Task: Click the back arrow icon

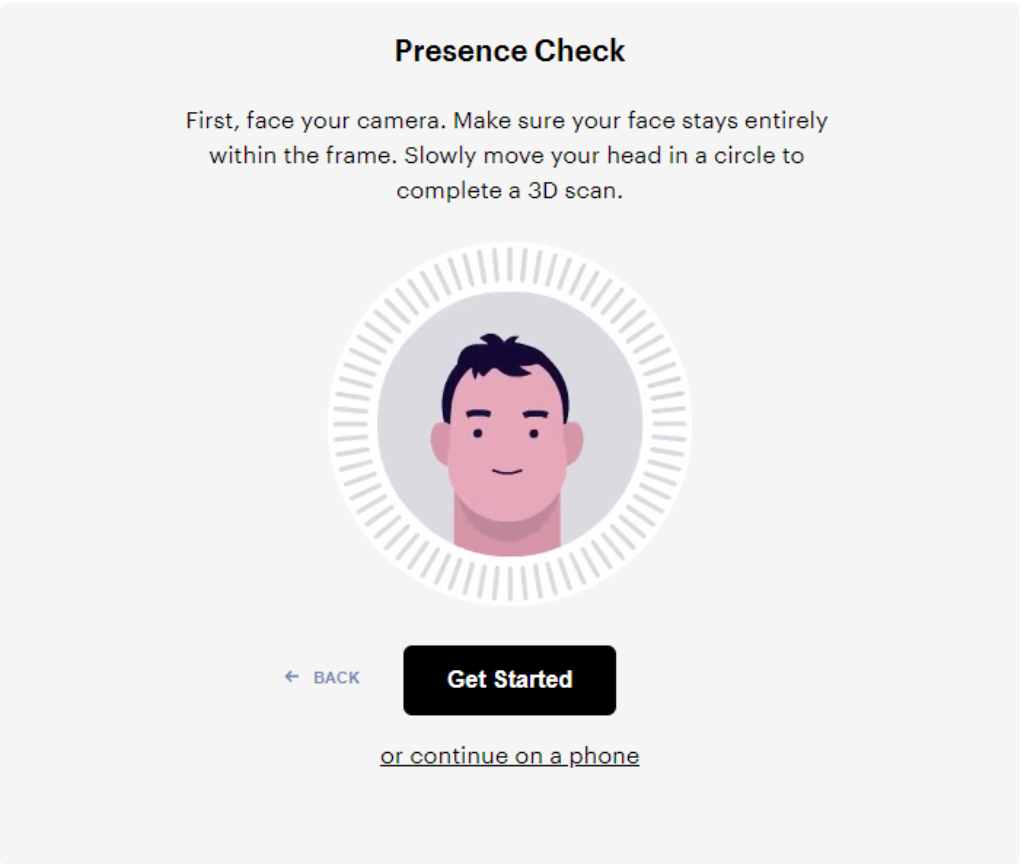Action: coord(292,677)
